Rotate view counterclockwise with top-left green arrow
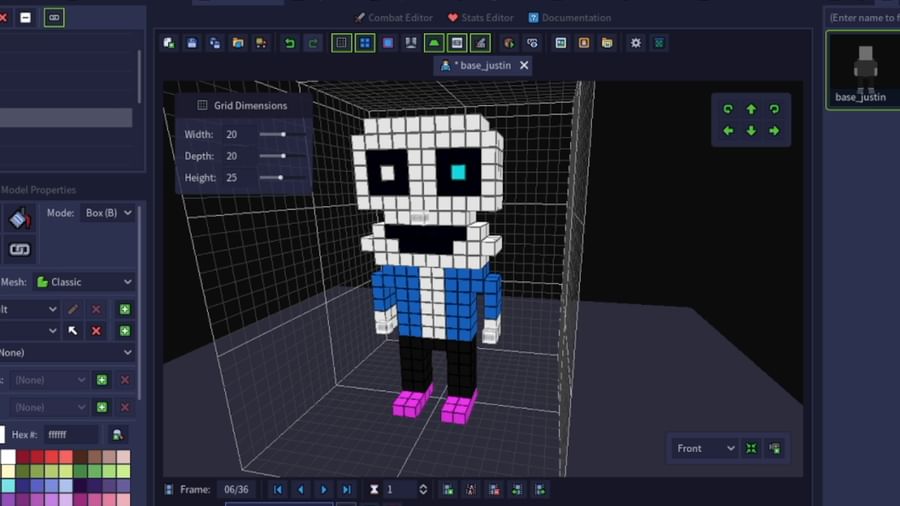 point(728,109)
